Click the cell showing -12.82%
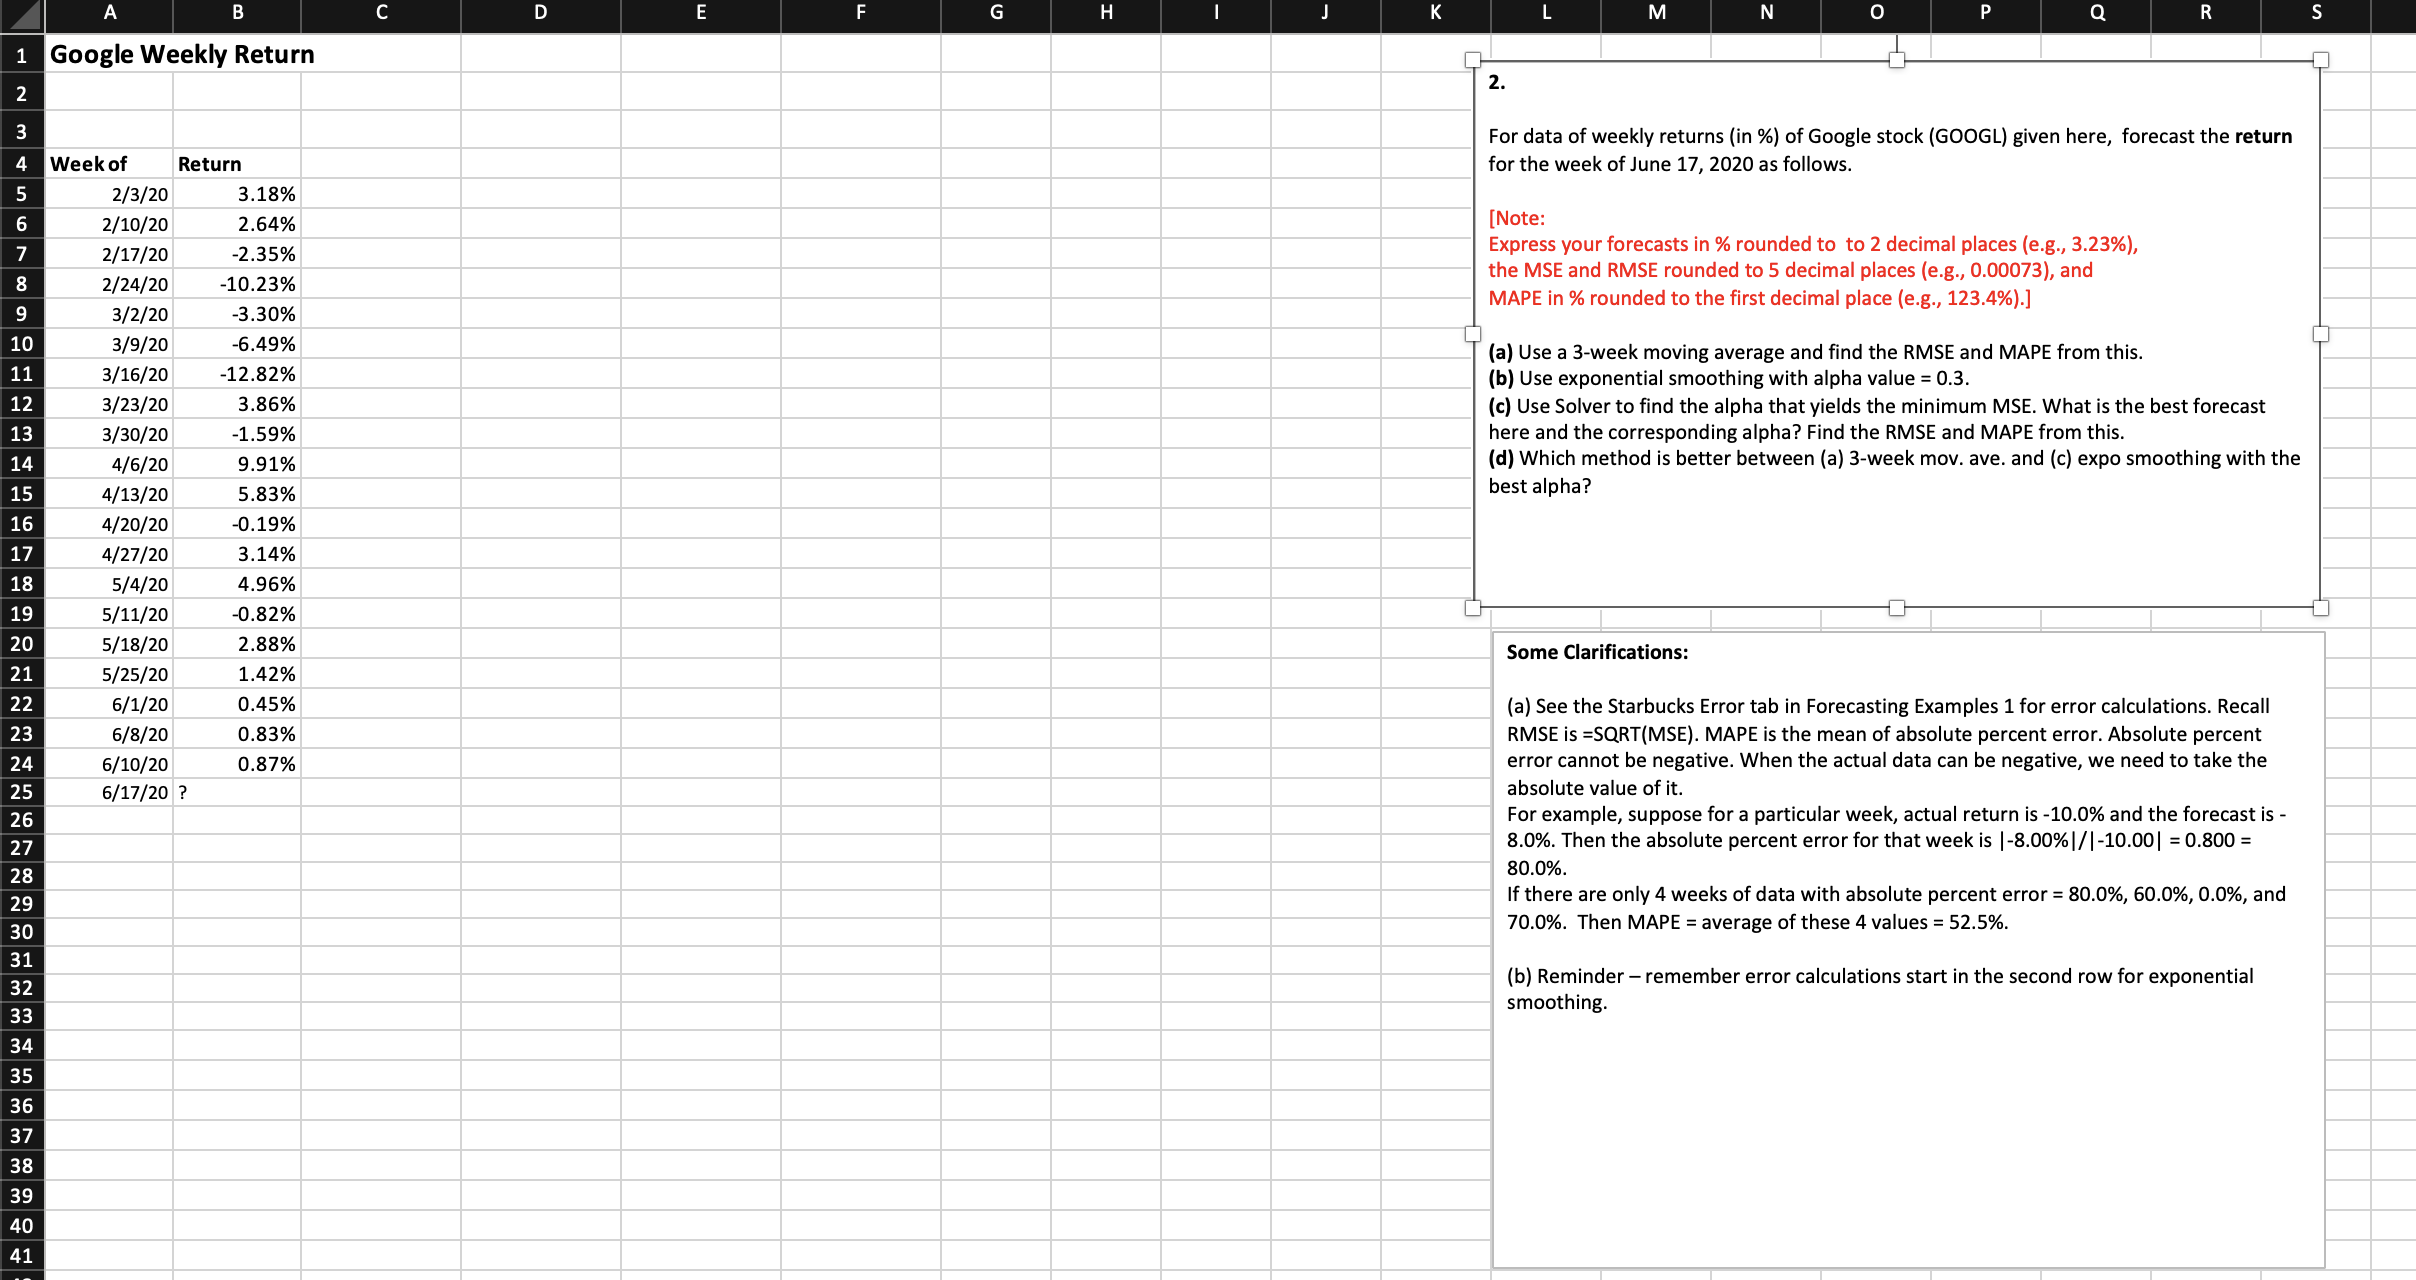This screenshot has width=2416, height=1280. pyautogui.click(x=236, y=373)
